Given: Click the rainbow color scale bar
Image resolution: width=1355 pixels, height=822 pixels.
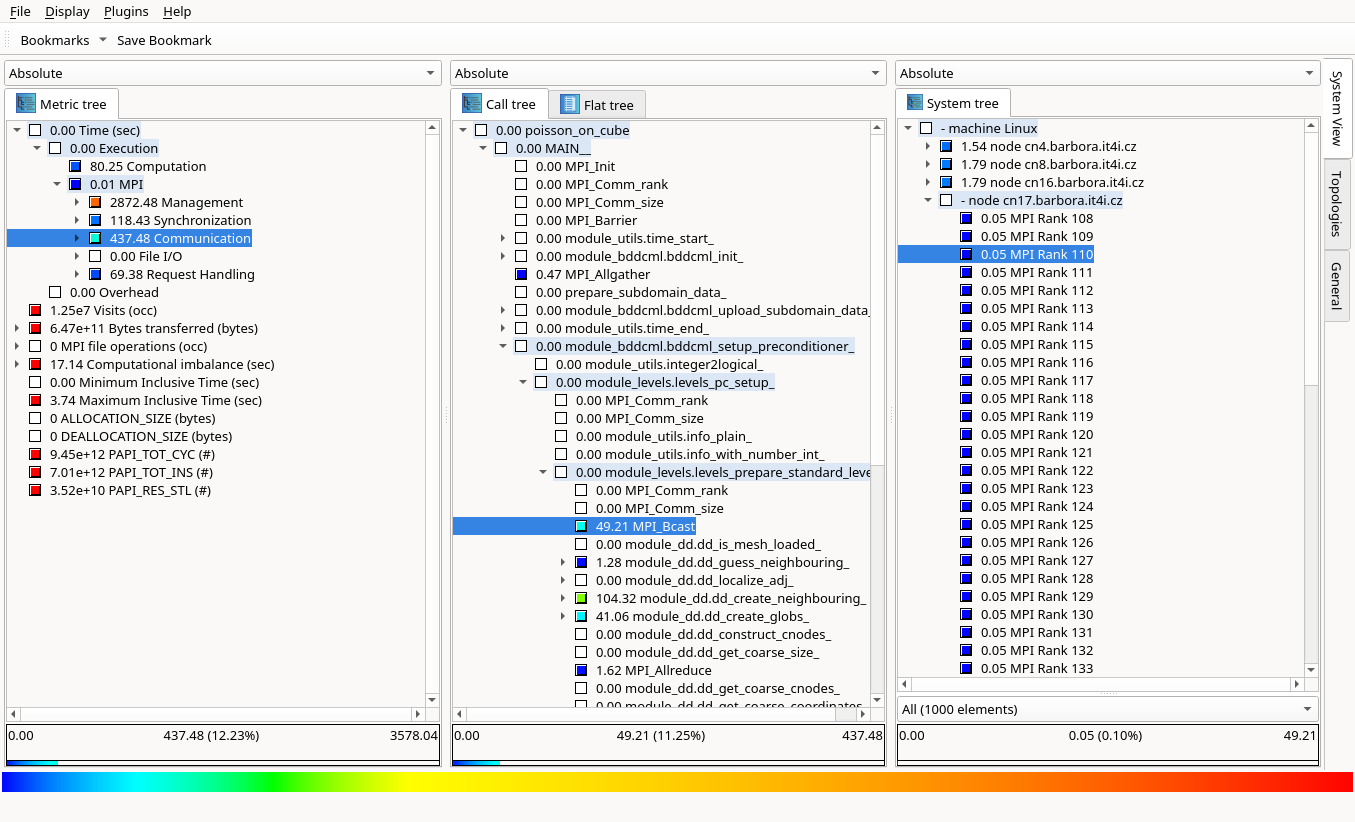Looking at the screenshot, I should click(677, 782).
